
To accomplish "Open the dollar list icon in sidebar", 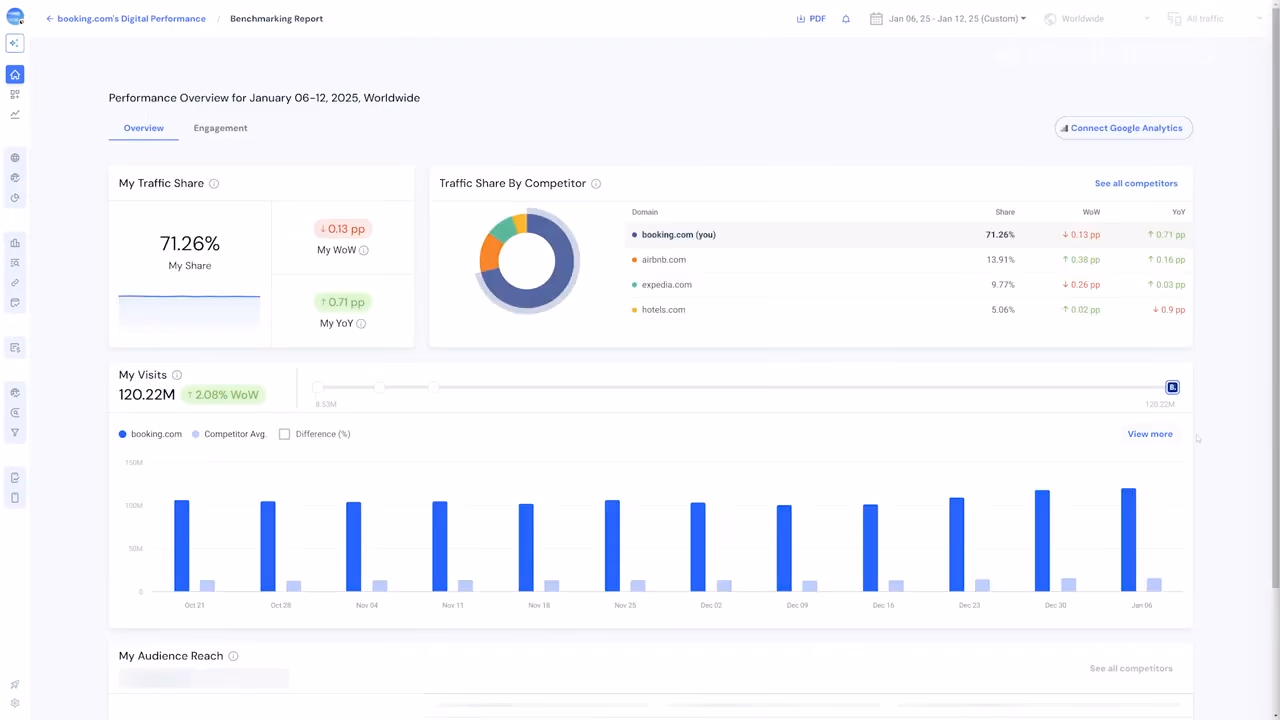I will tap(15, 348).
